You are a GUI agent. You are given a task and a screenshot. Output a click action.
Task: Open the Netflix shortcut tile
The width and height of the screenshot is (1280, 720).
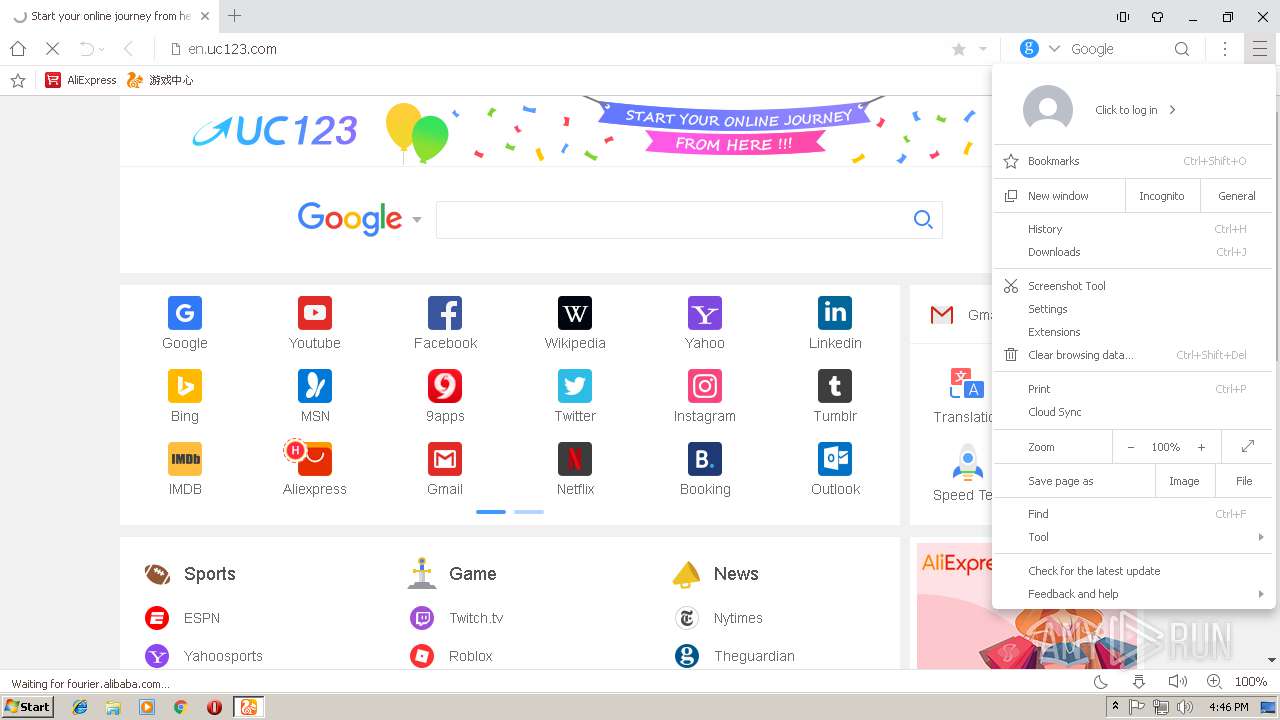575,469
